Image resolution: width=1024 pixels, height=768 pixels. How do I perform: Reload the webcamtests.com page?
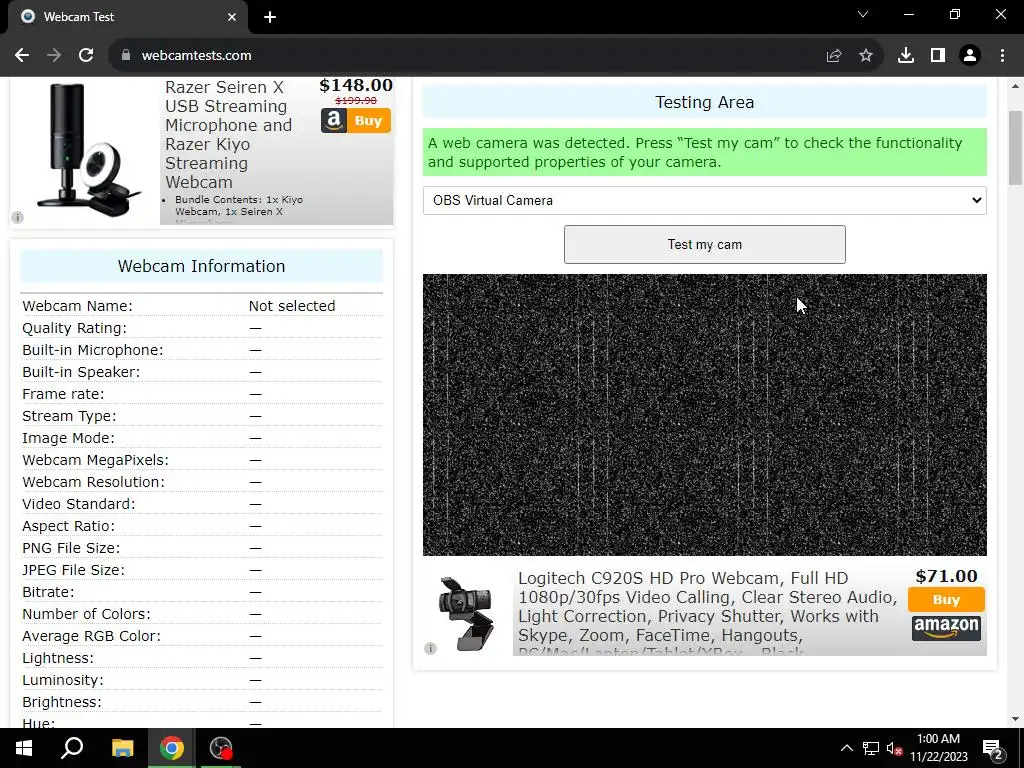click(x=86, y=56)
